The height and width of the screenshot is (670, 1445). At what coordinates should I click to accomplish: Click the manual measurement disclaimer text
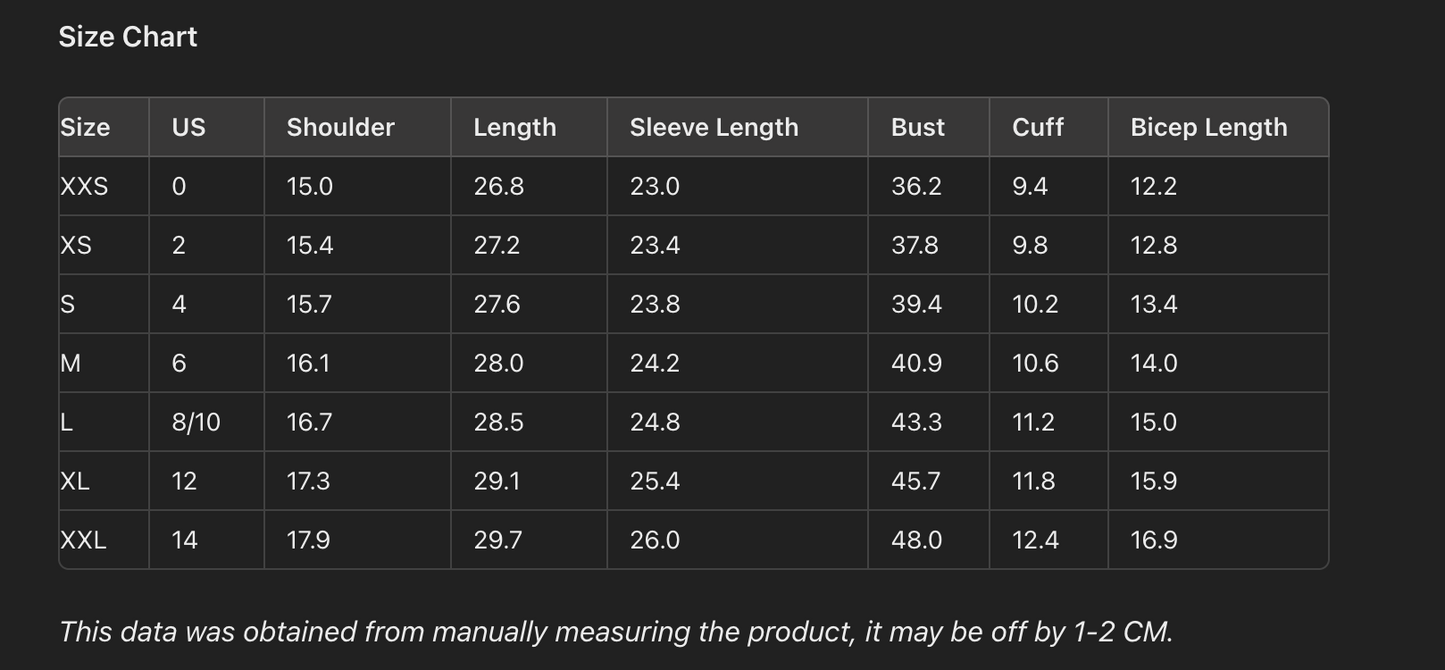615,632
